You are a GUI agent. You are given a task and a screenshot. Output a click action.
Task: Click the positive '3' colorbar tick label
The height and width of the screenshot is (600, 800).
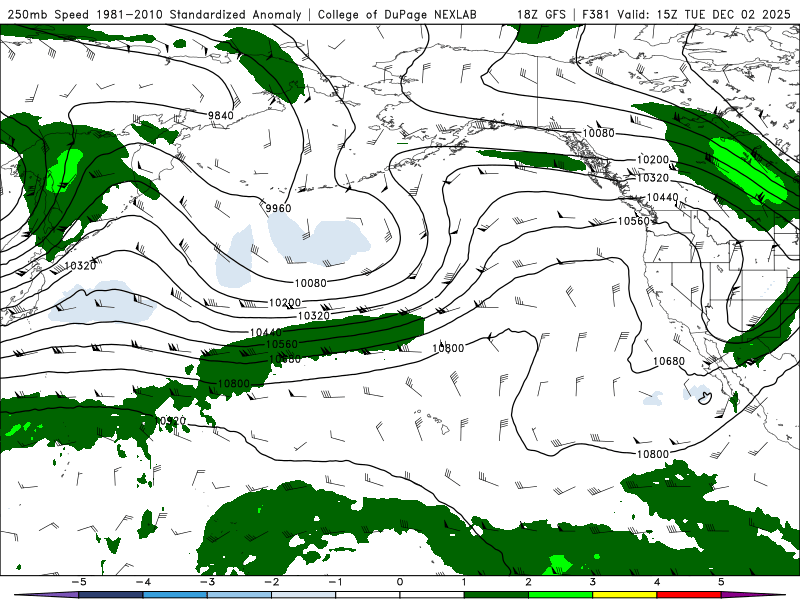coord(592,582)
